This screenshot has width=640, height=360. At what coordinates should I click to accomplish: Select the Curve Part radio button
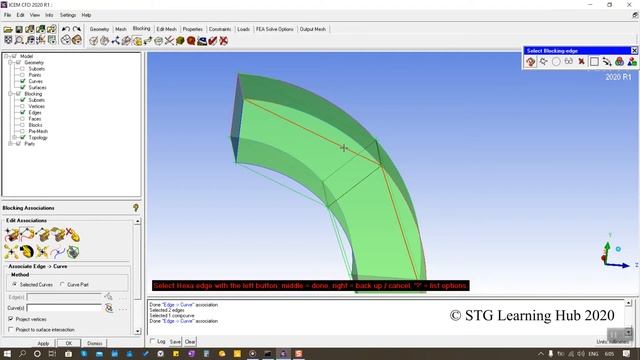click(x=62, y=284)
